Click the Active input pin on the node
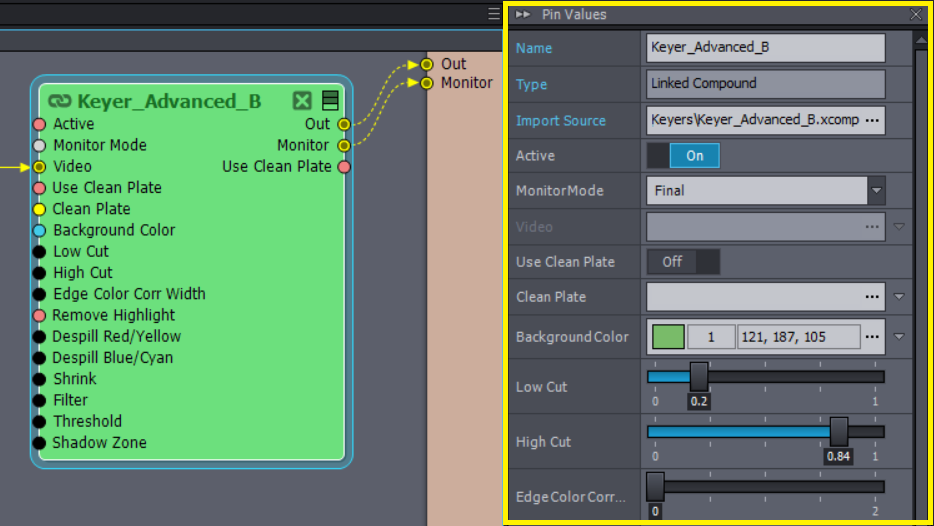 click(39, 124)
